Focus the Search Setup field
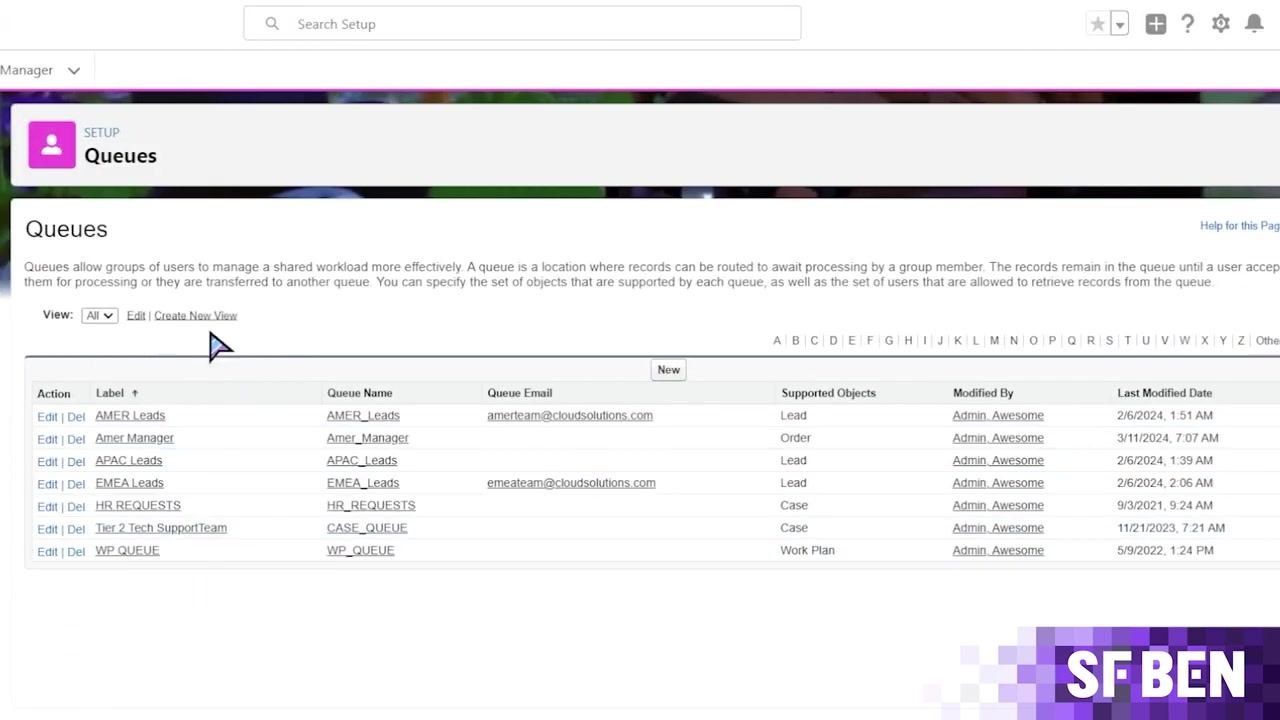The image size is (1280, 720). 522,24
